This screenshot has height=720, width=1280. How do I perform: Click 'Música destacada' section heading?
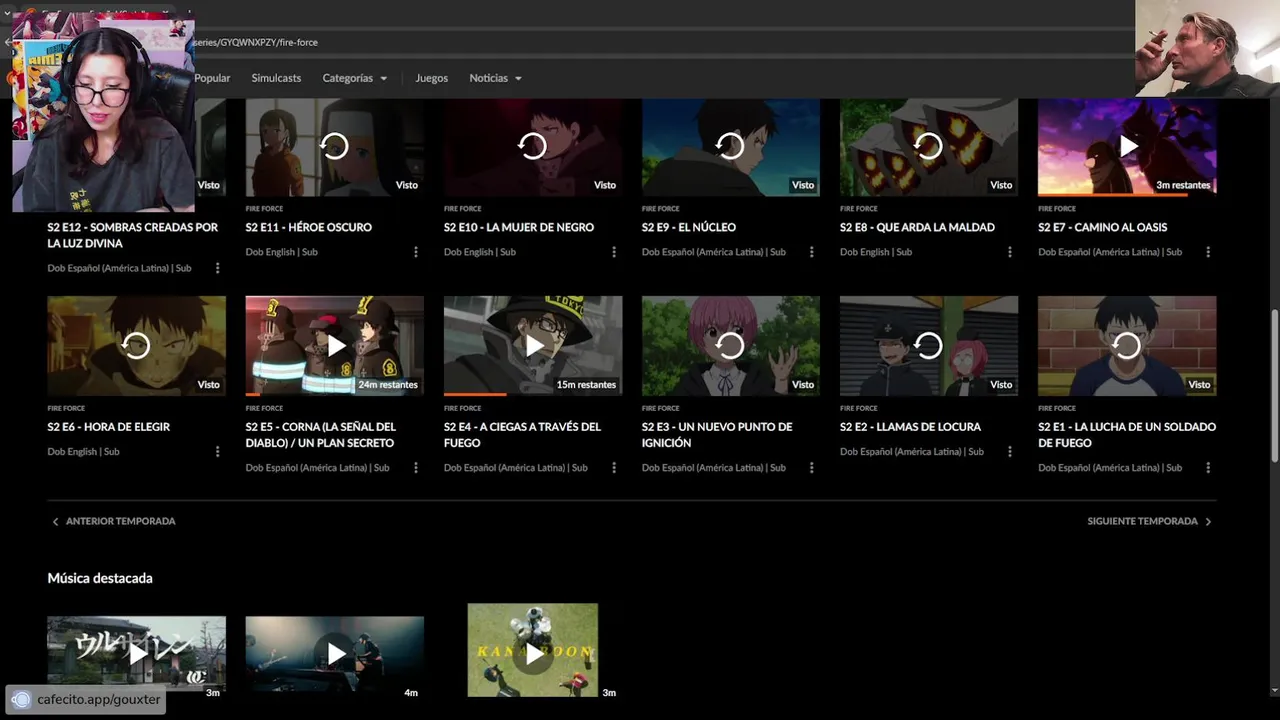coord(100,578)
